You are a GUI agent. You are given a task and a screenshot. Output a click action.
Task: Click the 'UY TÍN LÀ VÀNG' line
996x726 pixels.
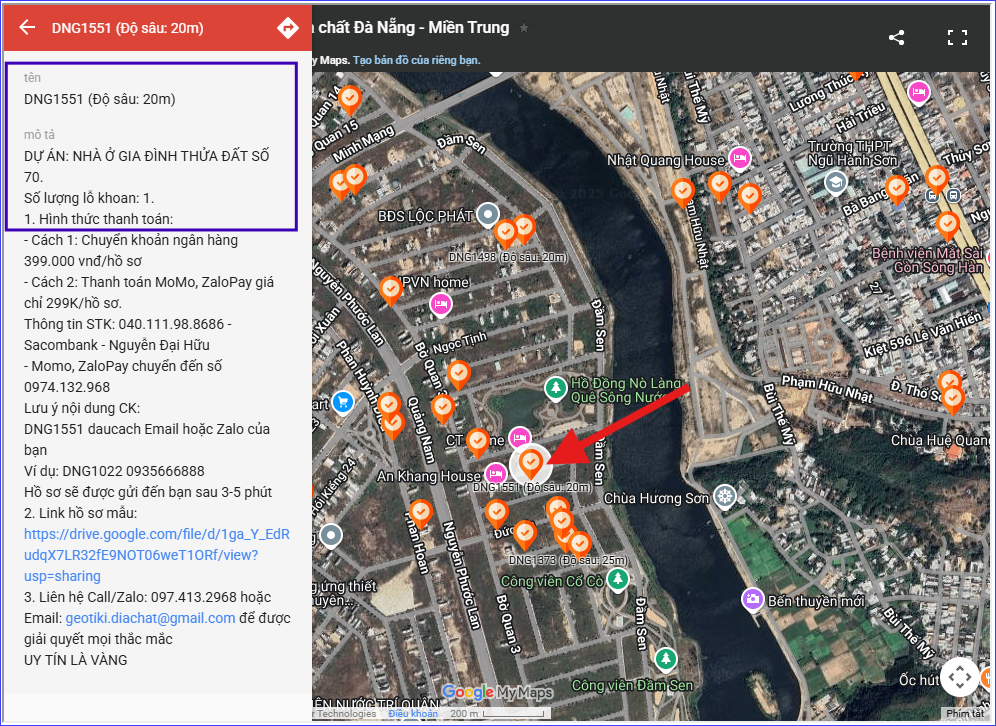tap(76, 660)
